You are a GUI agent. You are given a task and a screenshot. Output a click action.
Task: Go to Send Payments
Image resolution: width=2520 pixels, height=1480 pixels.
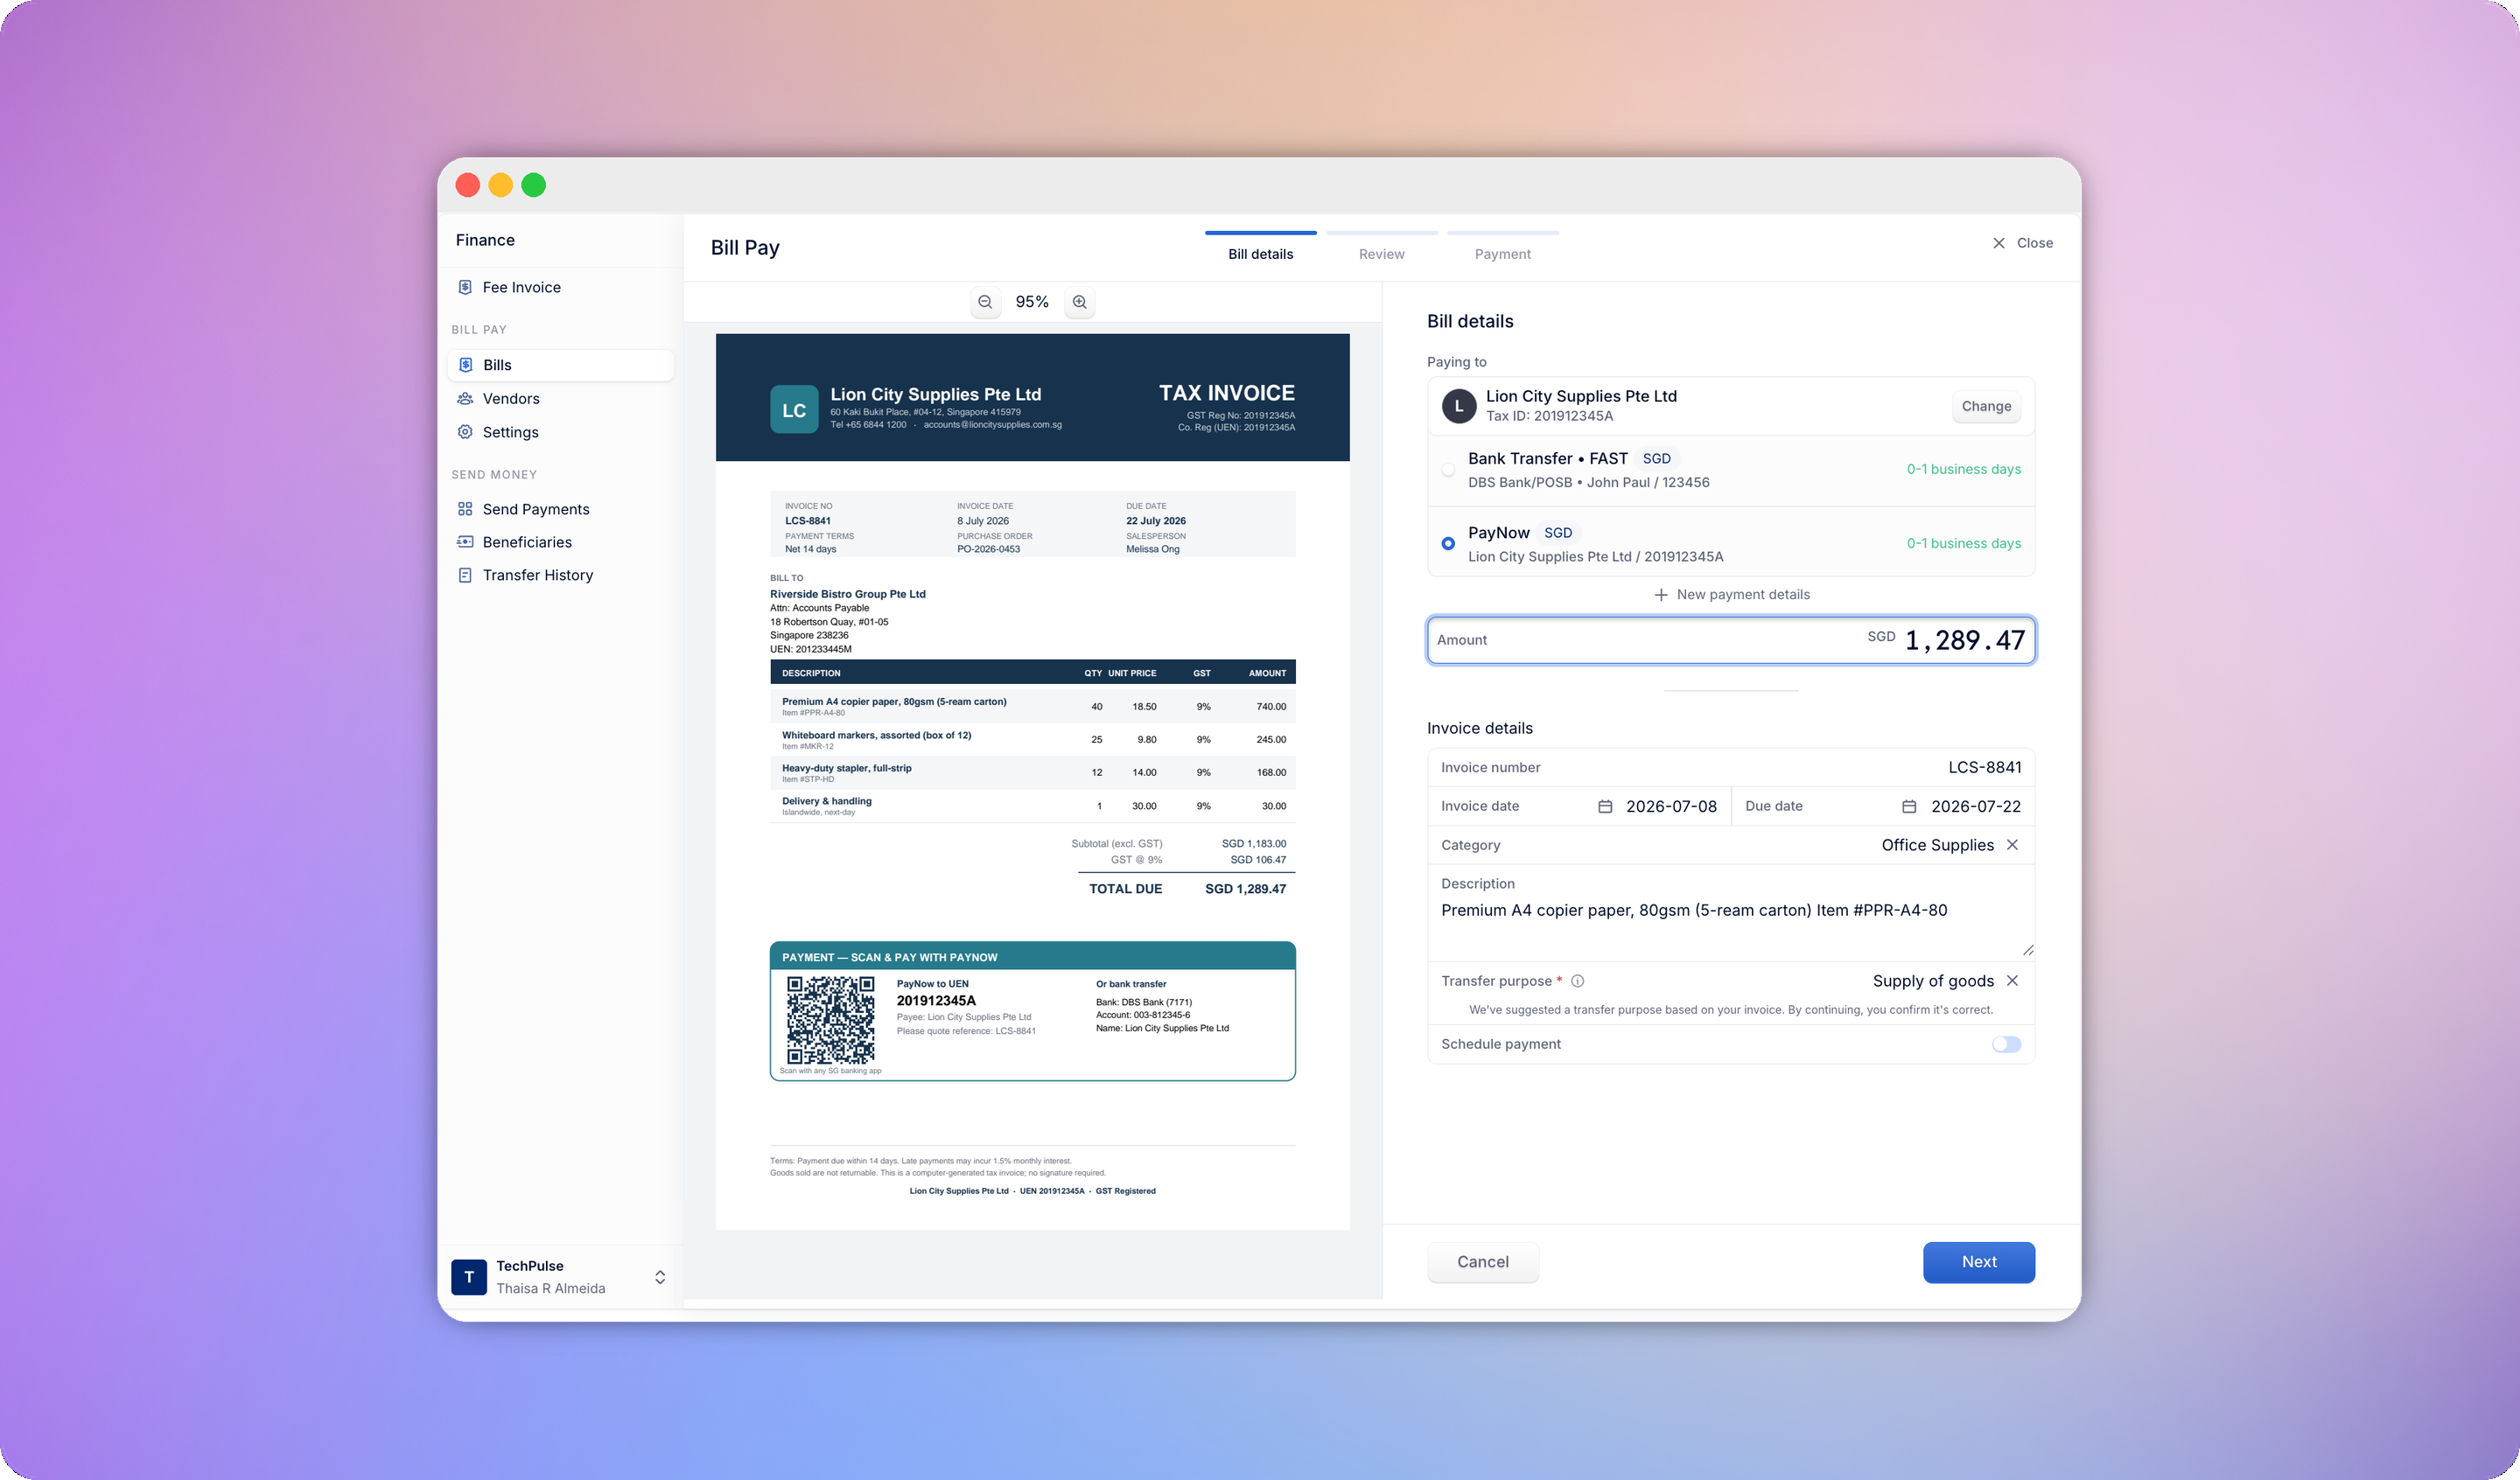559,509
